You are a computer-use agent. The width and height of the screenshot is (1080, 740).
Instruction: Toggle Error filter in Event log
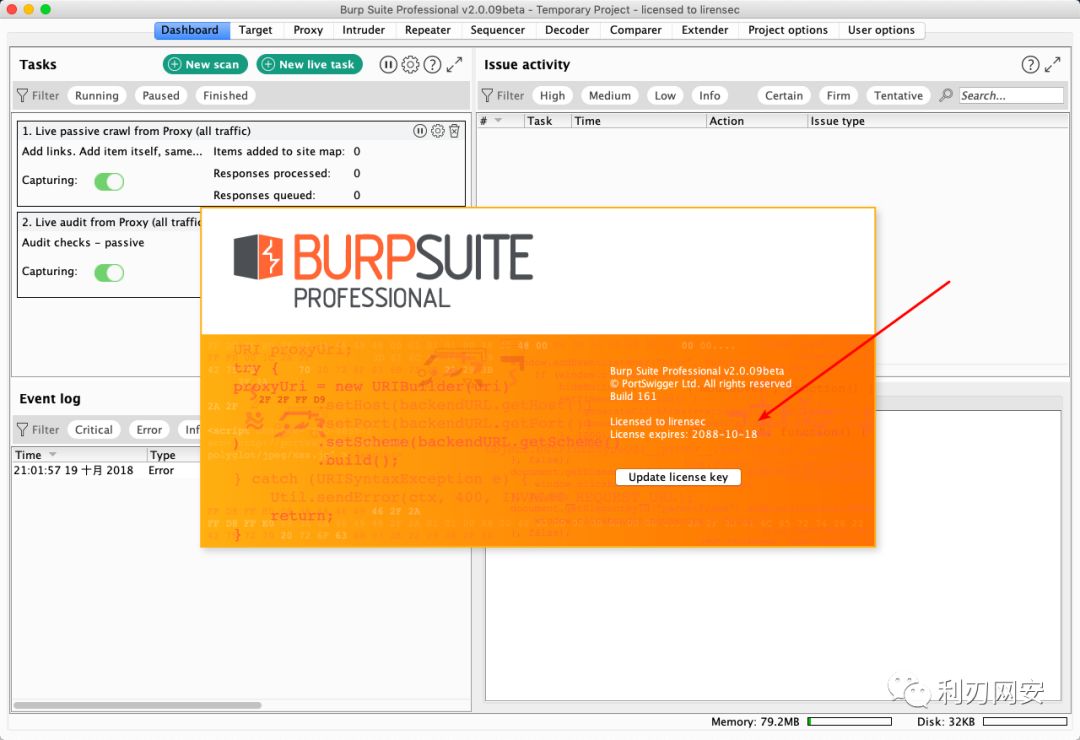click(149, 430)
